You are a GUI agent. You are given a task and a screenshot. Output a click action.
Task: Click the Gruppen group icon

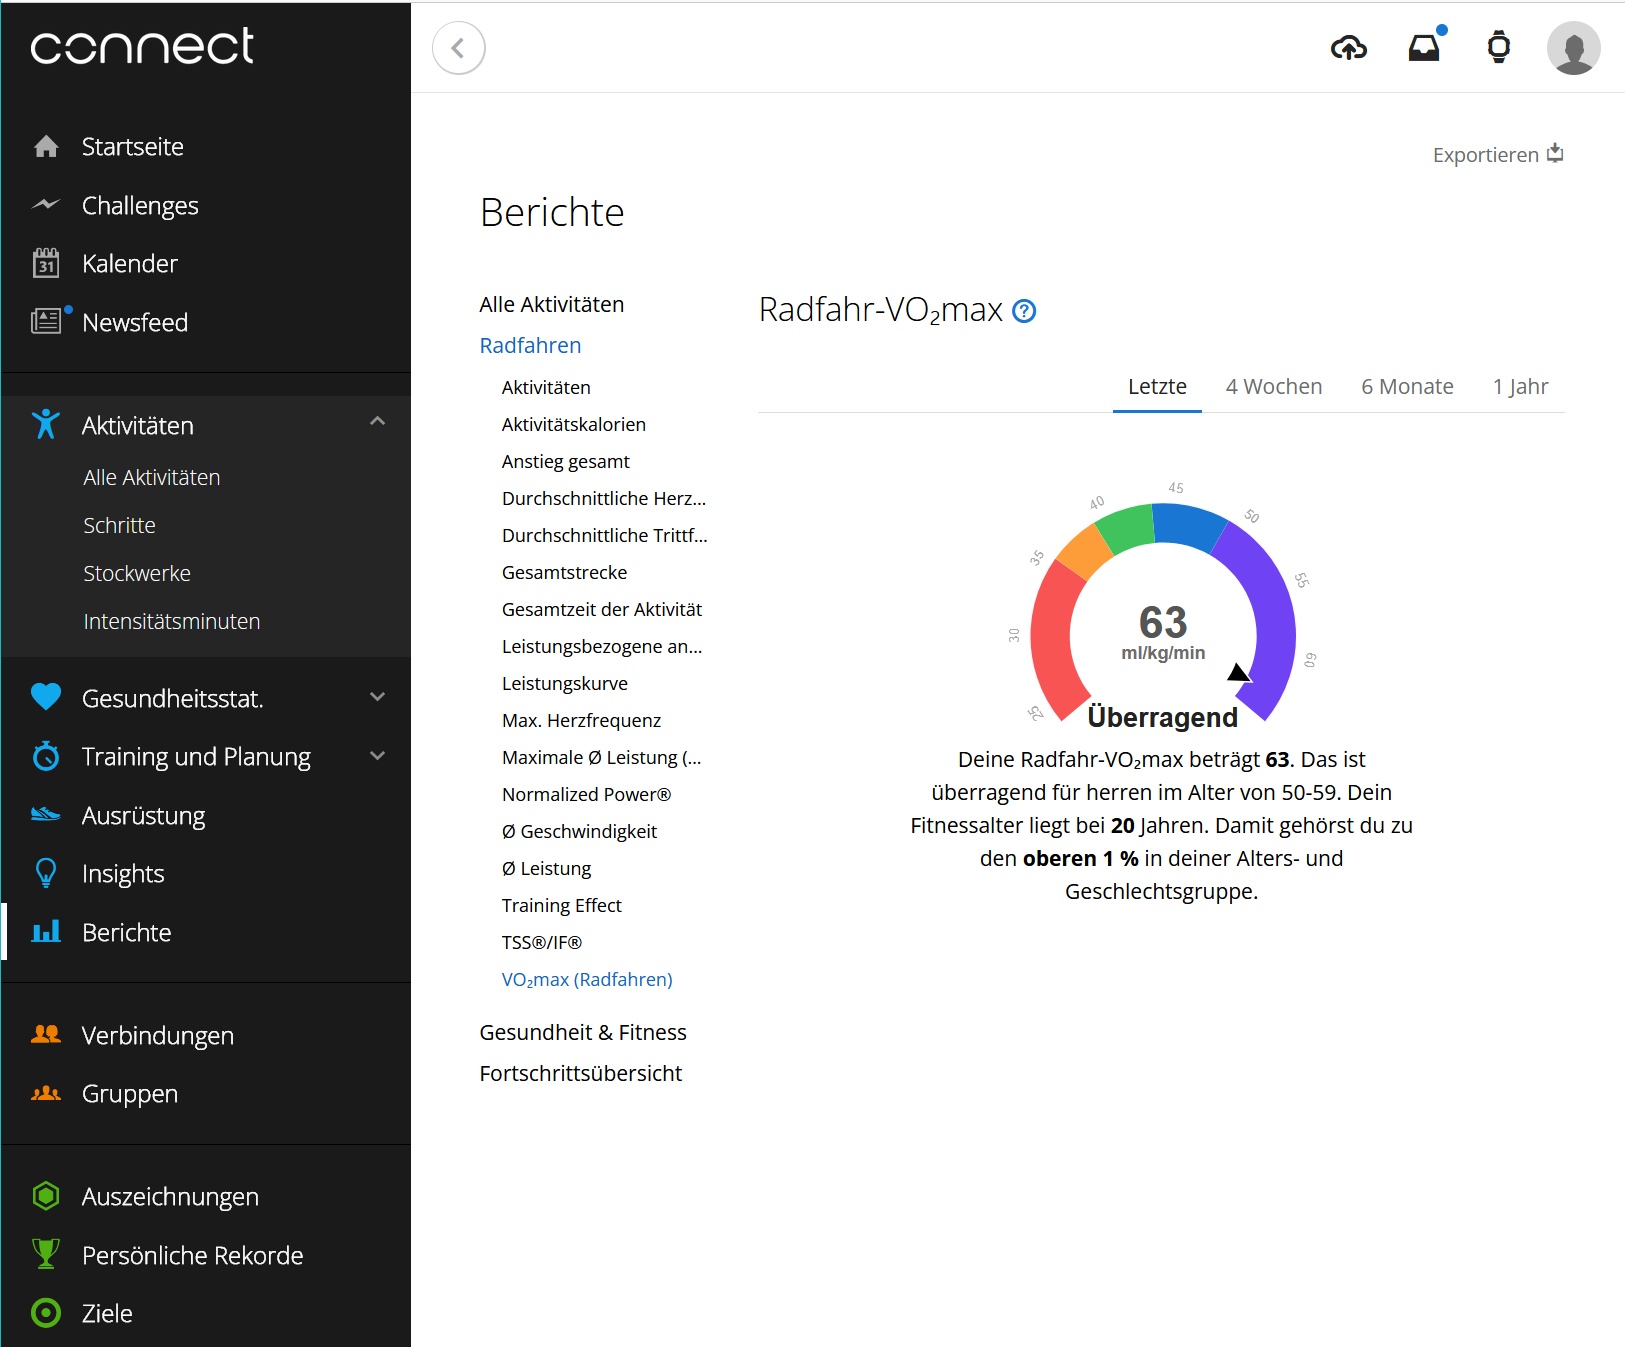click(46, 1093)
